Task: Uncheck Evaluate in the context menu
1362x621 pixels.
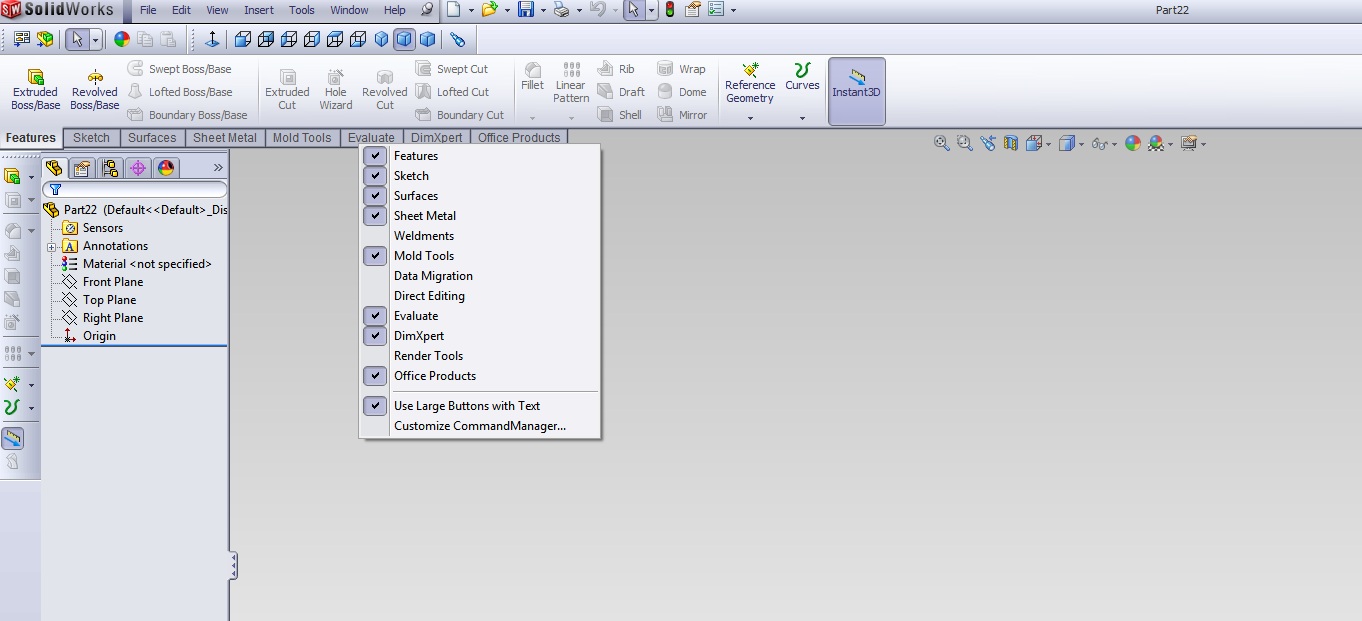Action: (x=375, y=316)
